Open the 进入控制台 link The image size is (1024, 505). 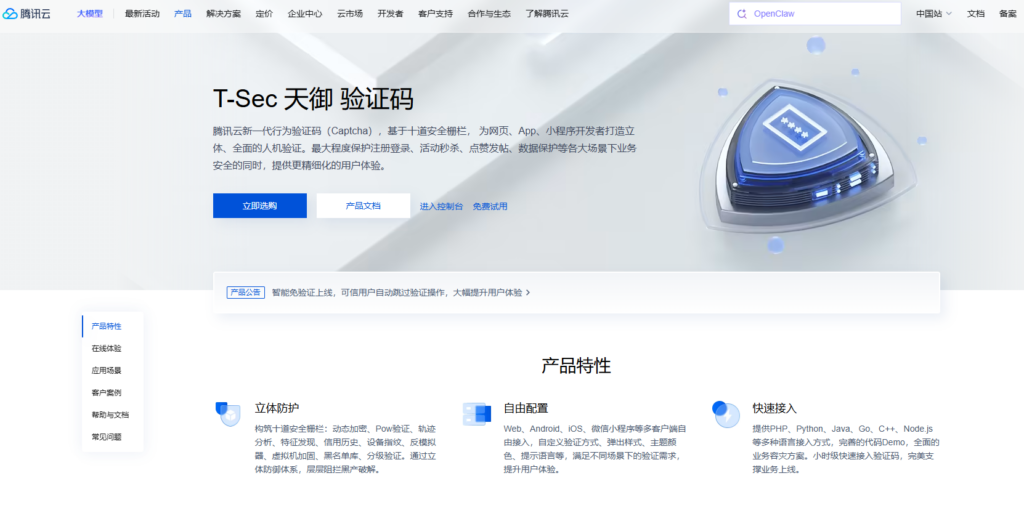[x=441, y=206]
